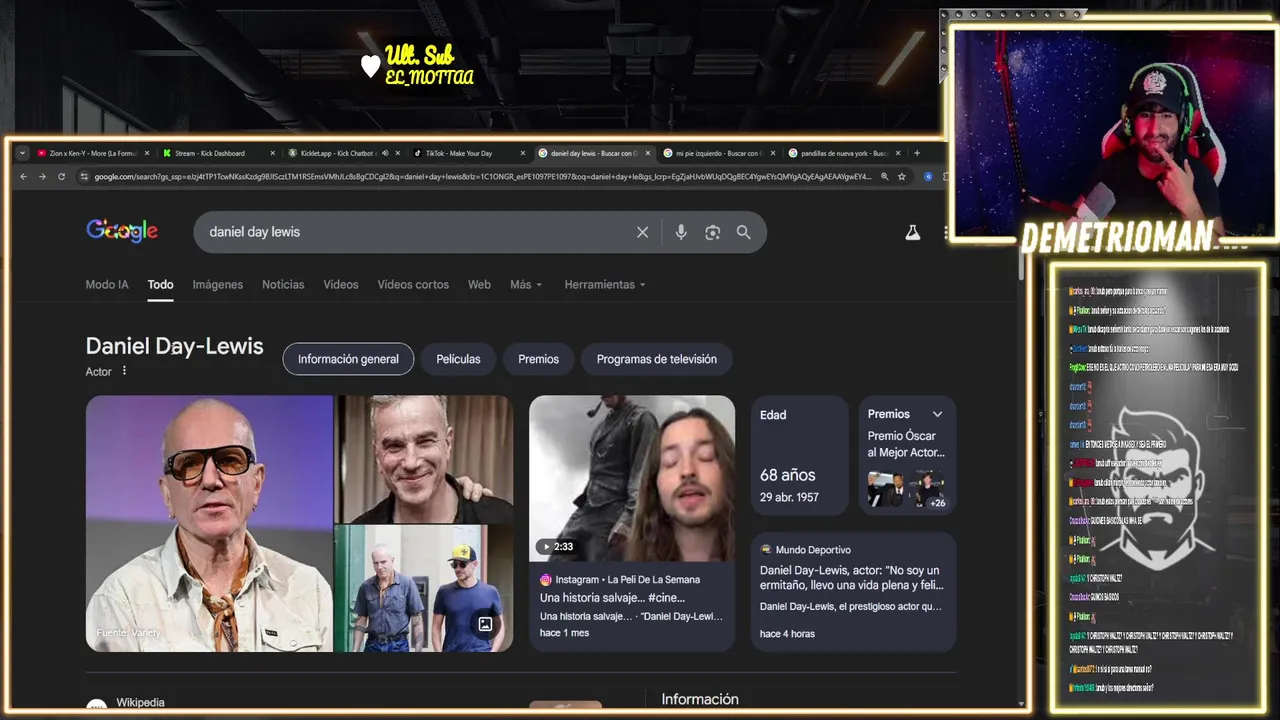Clear the search box with the X icon
Viewport: 1280px width, 720px height.
click(643, 232)
